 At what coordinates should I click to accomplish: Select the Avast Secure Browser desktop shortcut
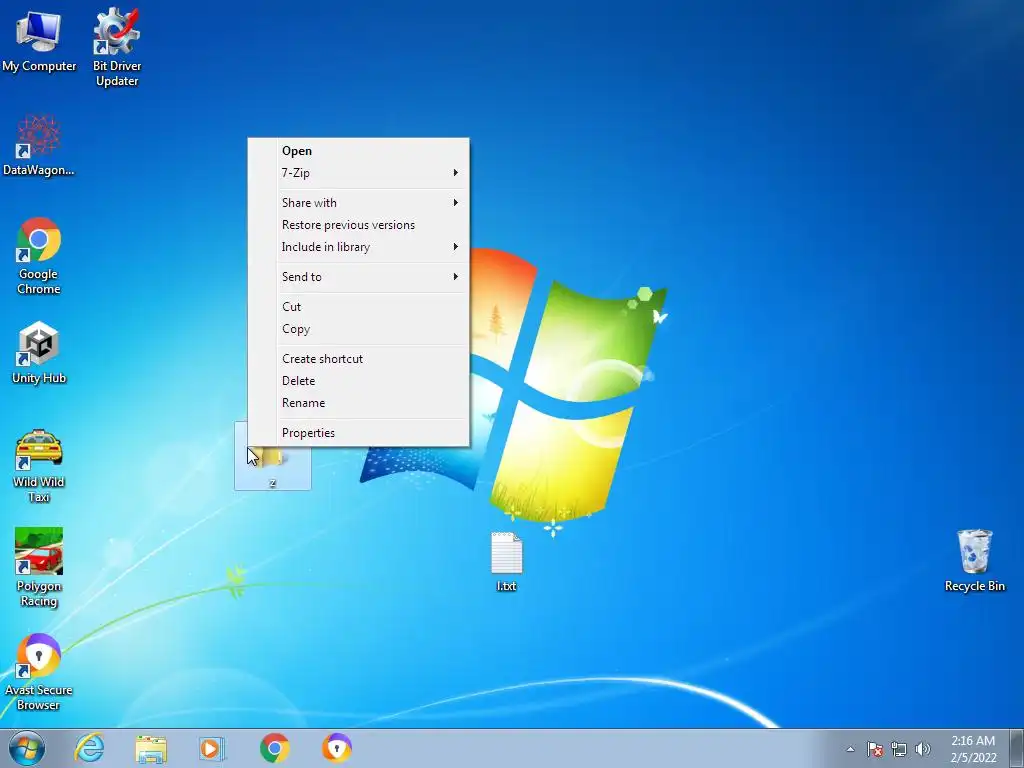pyautogui.click(x=39, y=672)
